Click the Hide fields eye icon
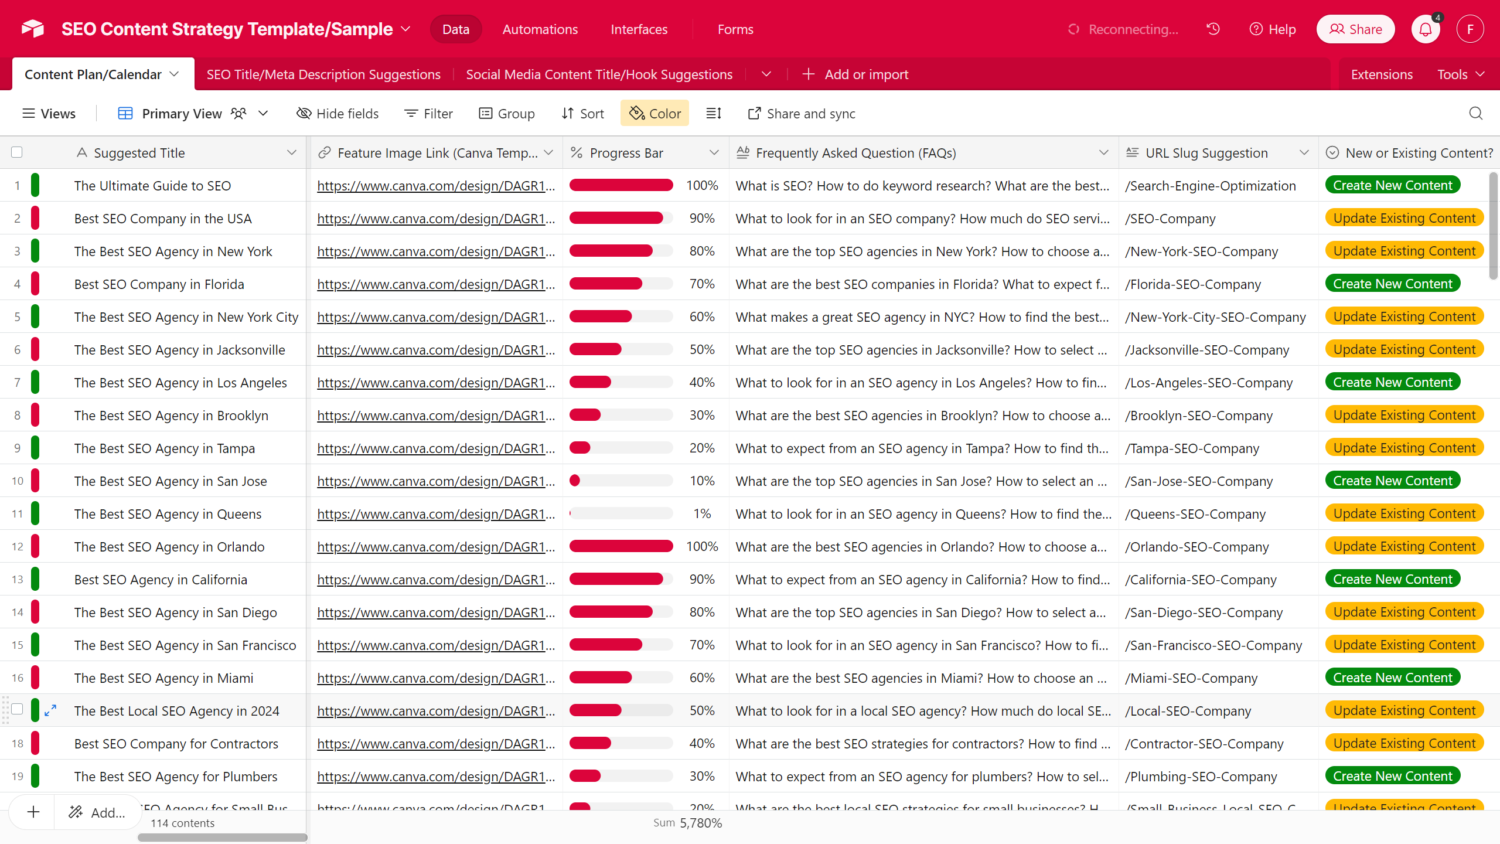Viewport: 1500px width, 844px height. coord(304,114)
